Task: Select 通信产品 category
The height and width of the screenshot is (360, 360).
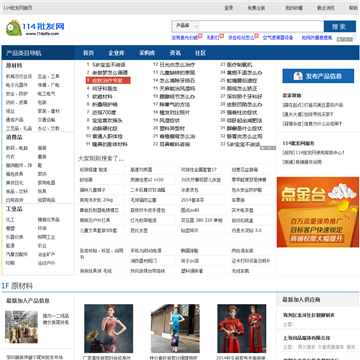Action: (x=15, y=120)
